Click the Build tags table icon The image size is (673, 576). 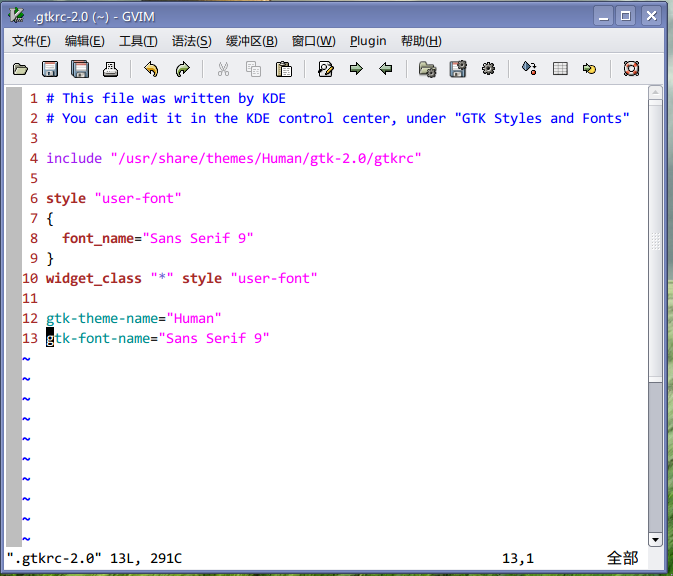pos(560,69)
